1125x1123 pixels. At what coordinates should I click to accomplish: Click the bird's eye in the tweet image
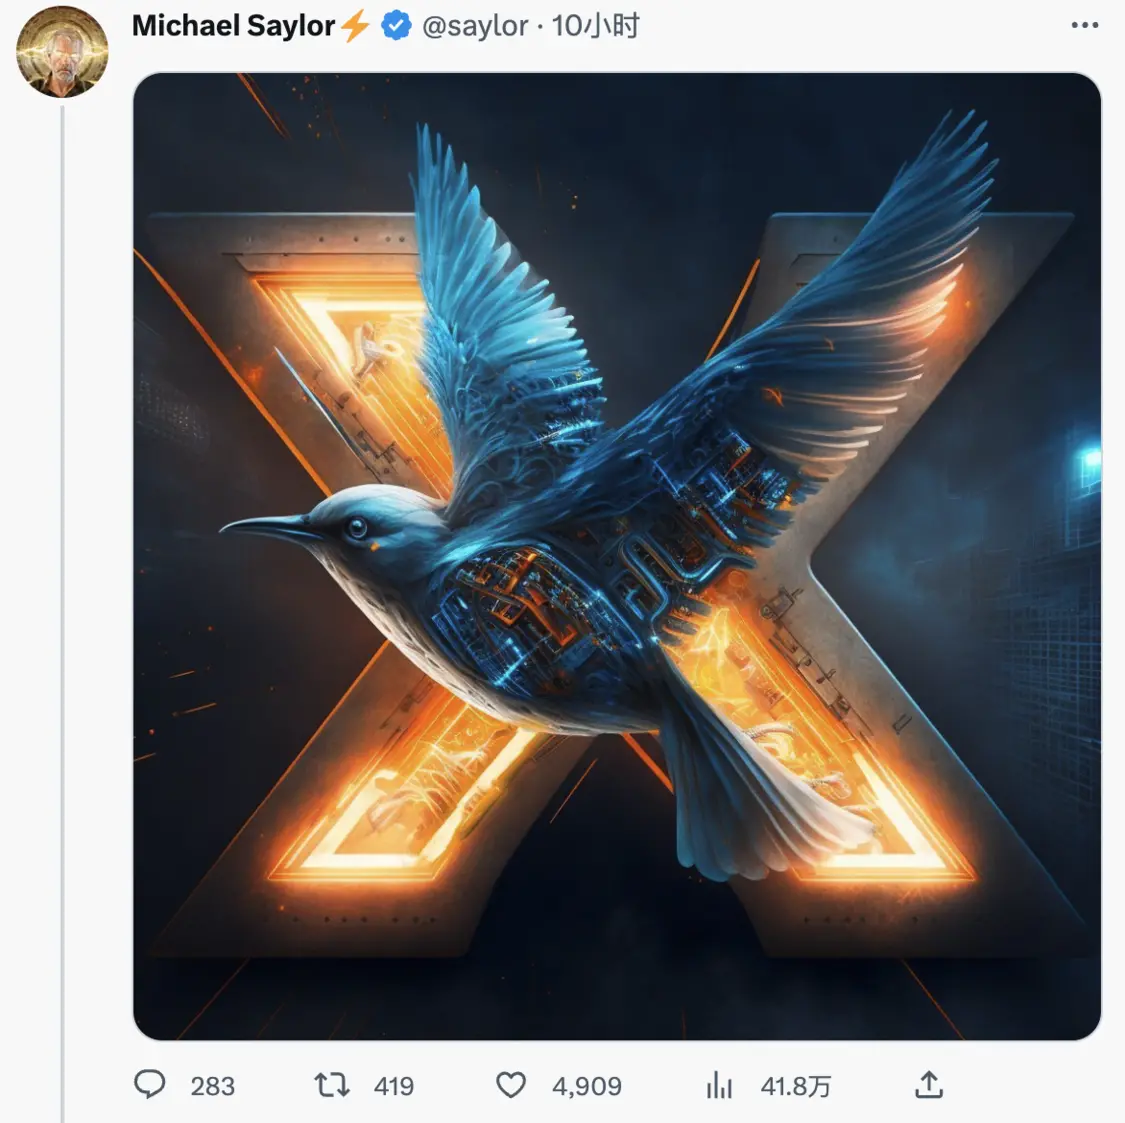pos(357,527)
